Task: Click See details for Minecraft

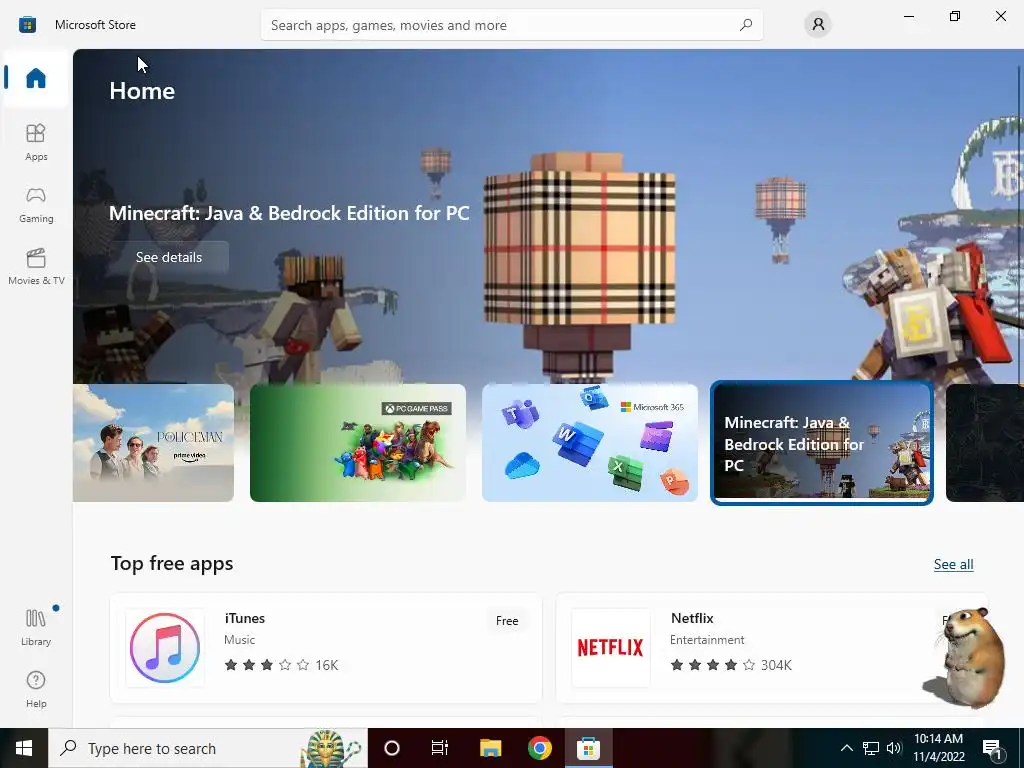Action: pos(168,257)
